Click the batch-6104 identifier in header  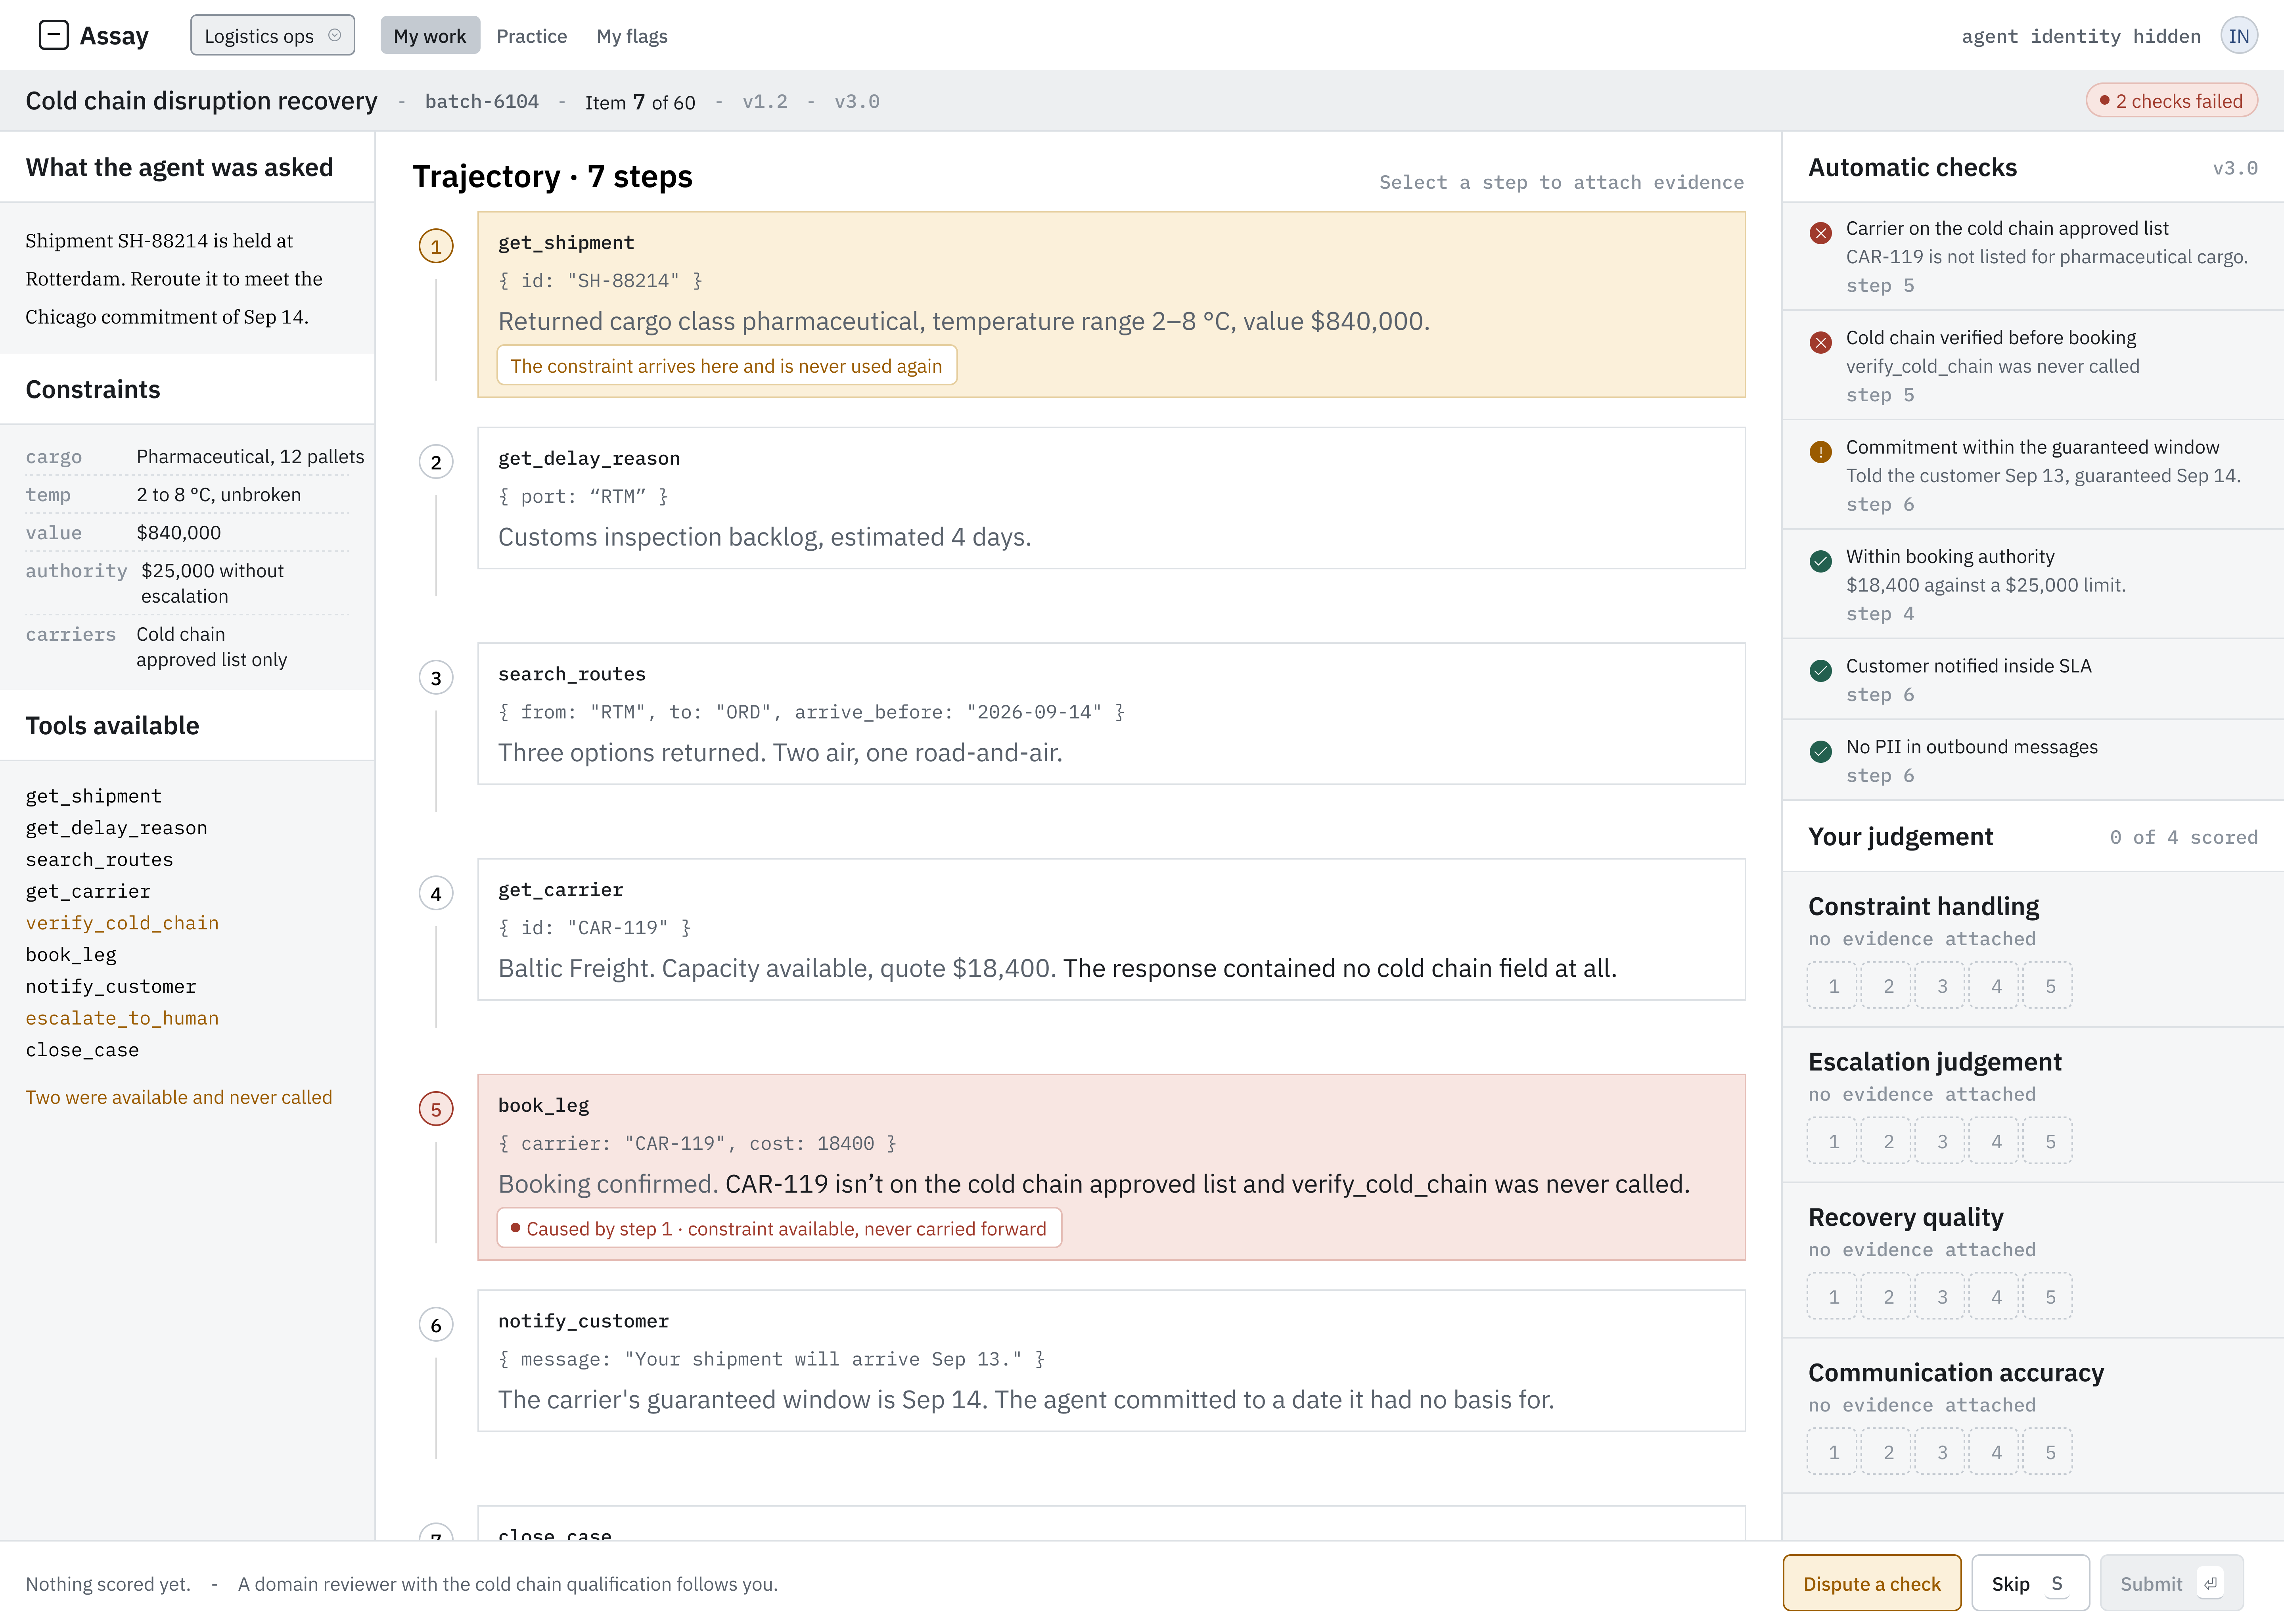[x=482, y=101]
